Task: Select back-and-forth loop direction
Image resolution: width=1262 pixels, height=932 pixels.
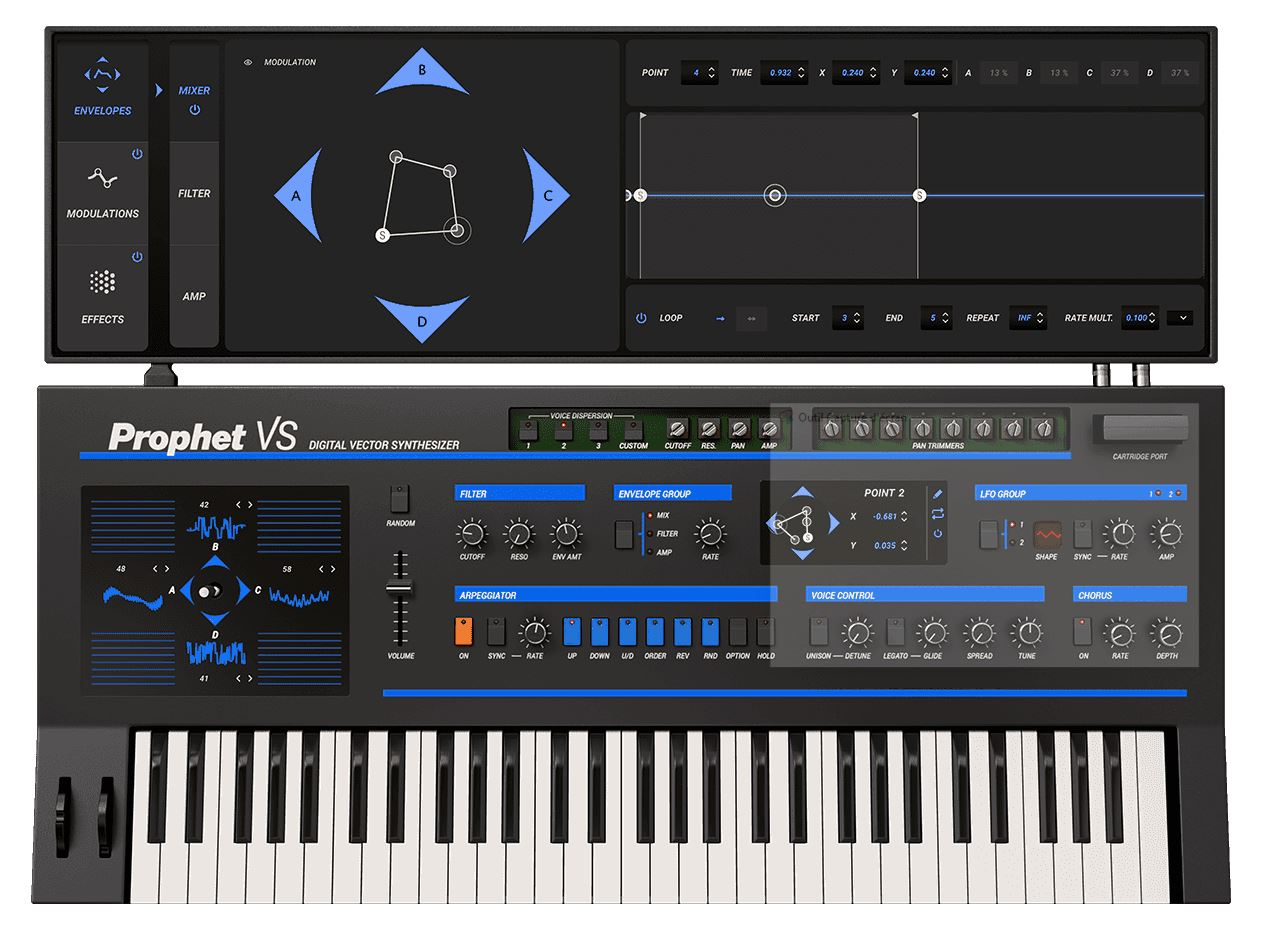Action: tap(752, 318)
